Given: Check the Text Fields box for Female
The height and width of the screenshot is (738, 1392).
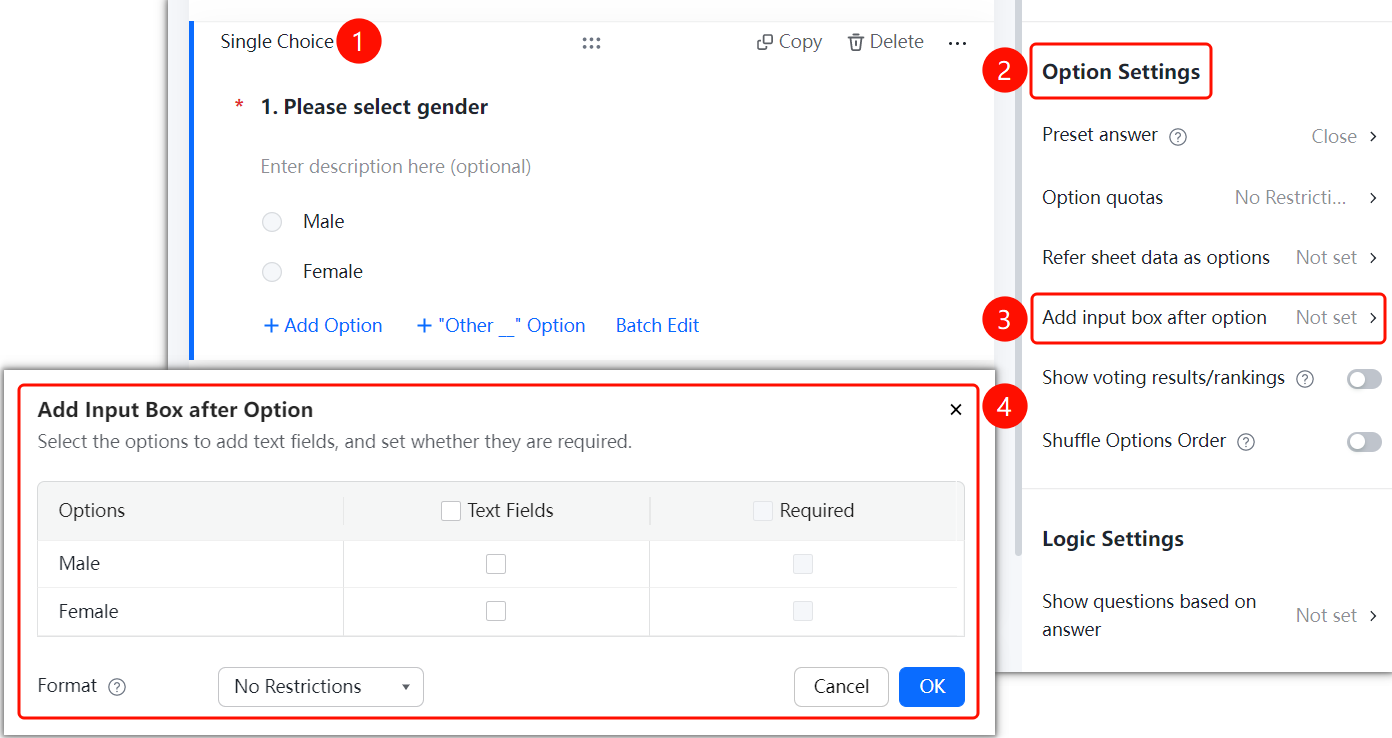Looking at the screenshot, I should tap(496, 611).
